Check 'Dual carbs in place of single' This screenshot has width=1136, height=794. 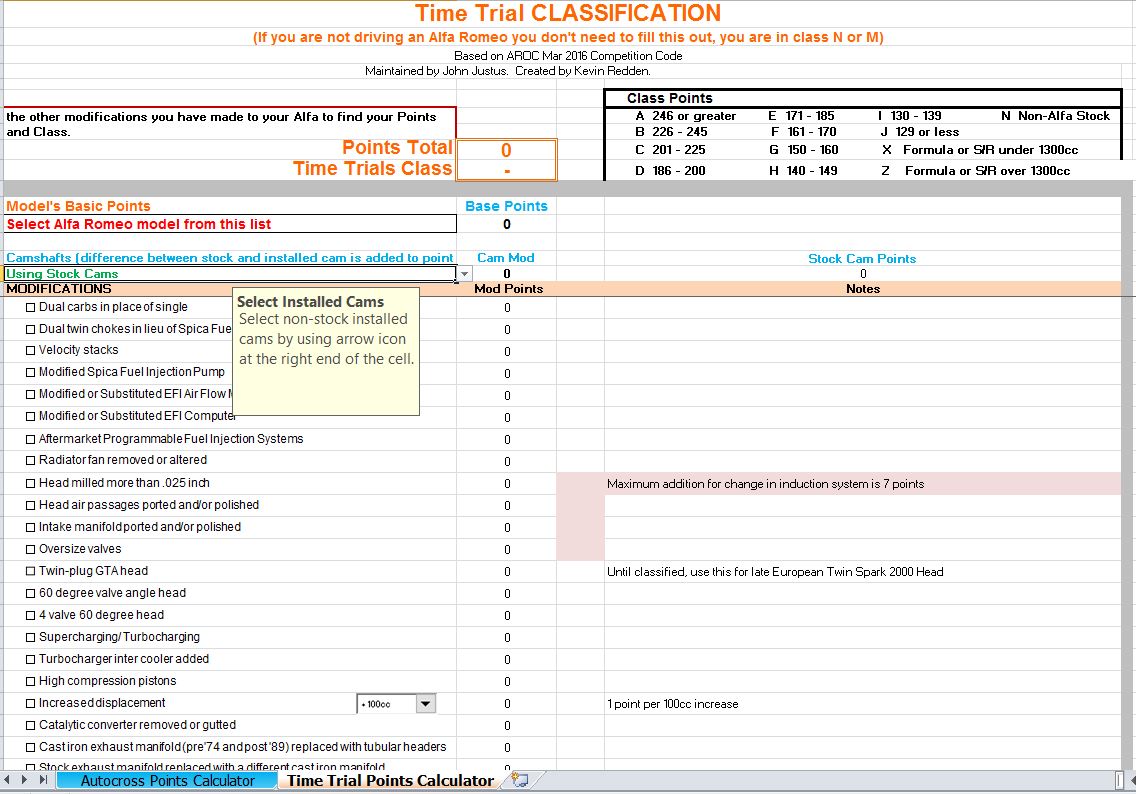(30, 307)
